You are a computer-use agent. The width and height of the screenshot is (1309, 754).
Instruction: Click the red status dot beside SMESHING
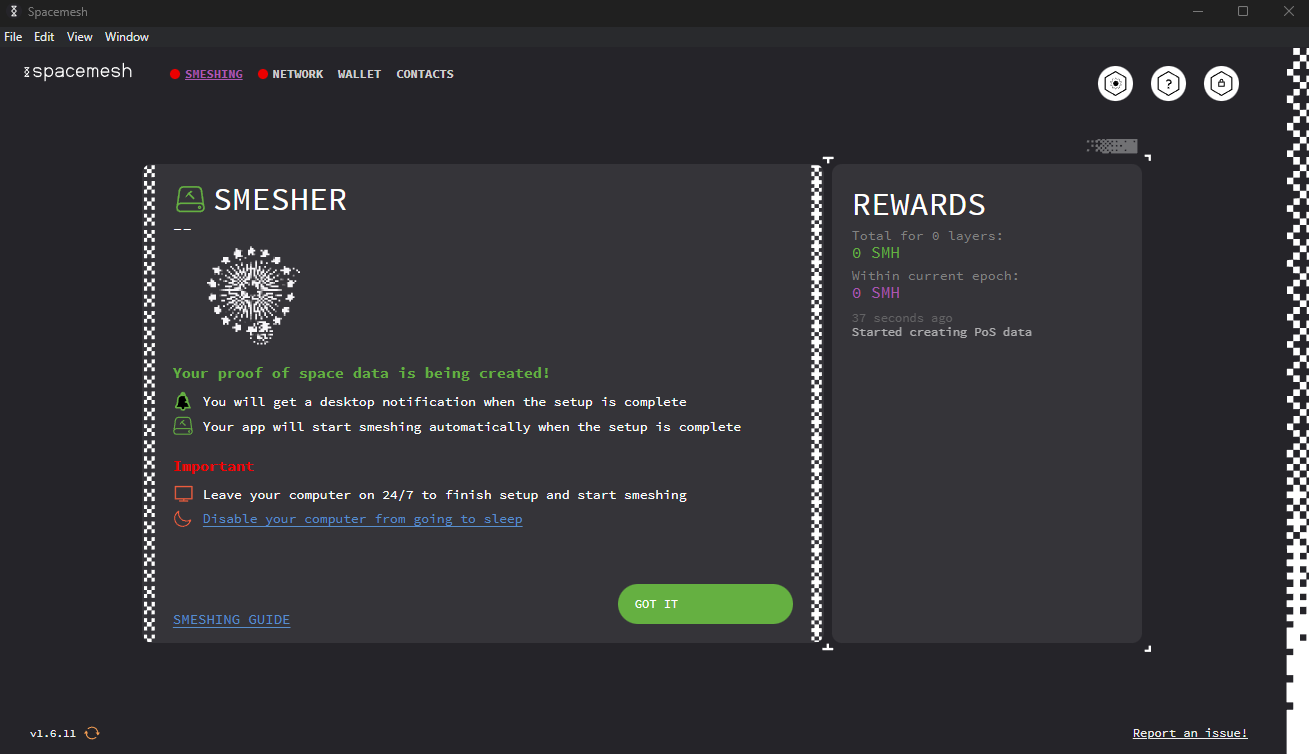(x=175, y=74)
